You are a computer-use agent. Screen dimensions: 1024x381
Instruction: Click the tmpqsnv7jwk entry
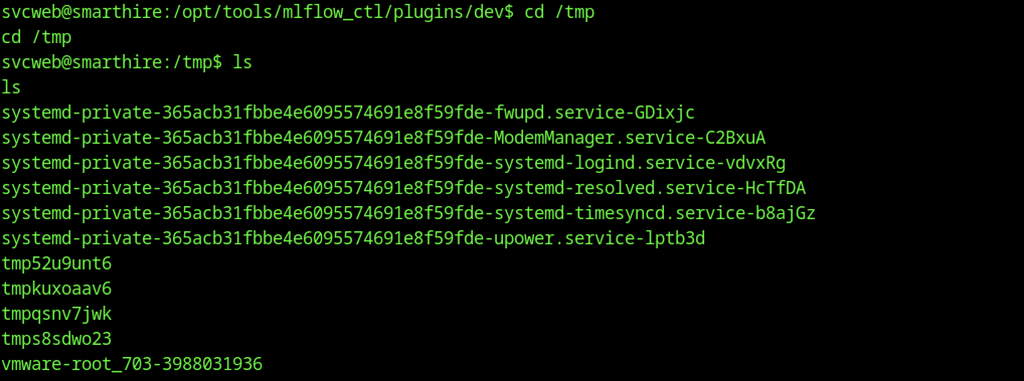[x=57, y=315]
